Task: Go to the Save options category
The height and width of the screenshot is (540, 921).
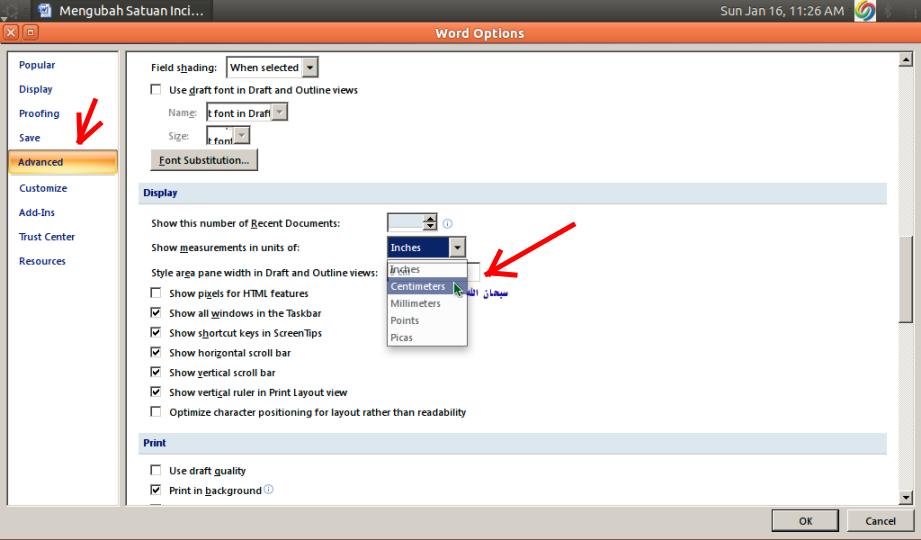Action: click(29, 137)
